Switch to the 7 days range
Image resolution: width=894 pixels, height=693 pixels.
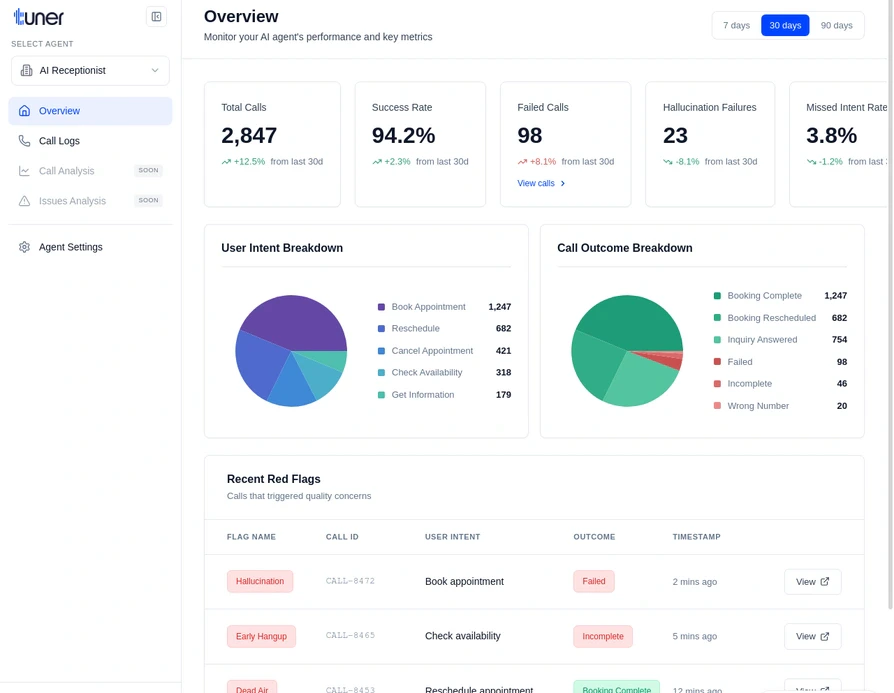[736, 25]
